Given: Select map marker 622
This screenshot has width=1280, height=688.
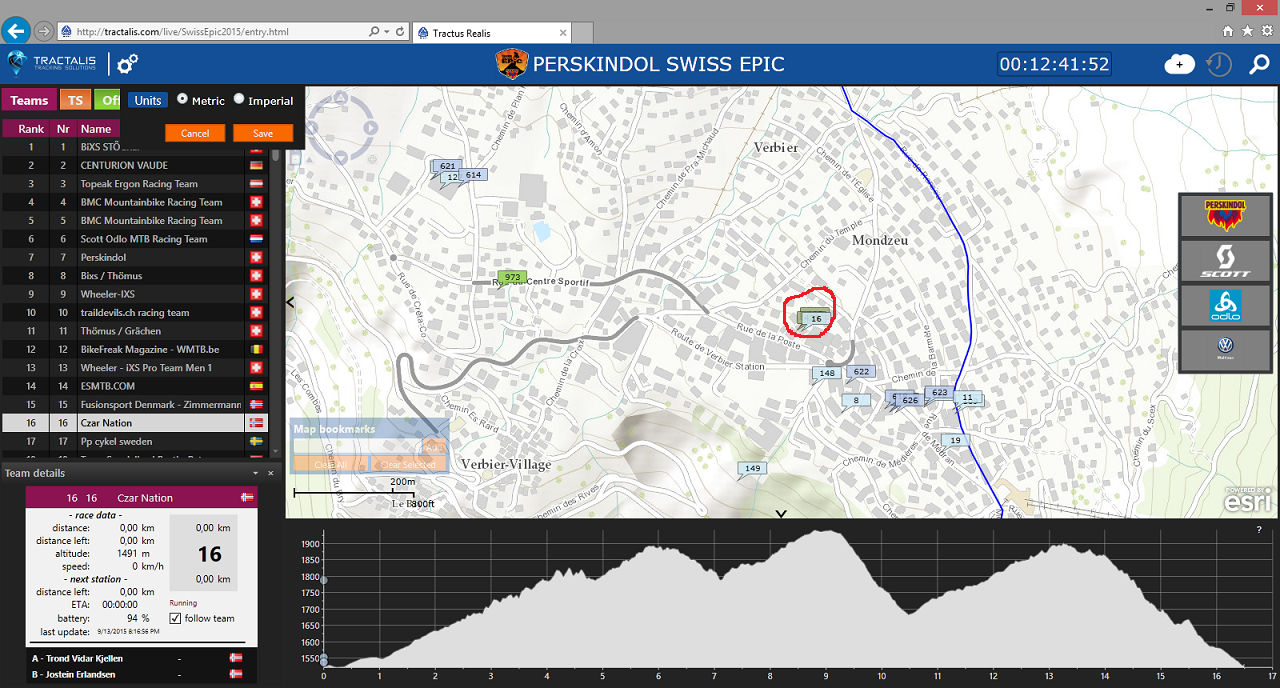Looking at the screenshot, I should click(860, 372).
